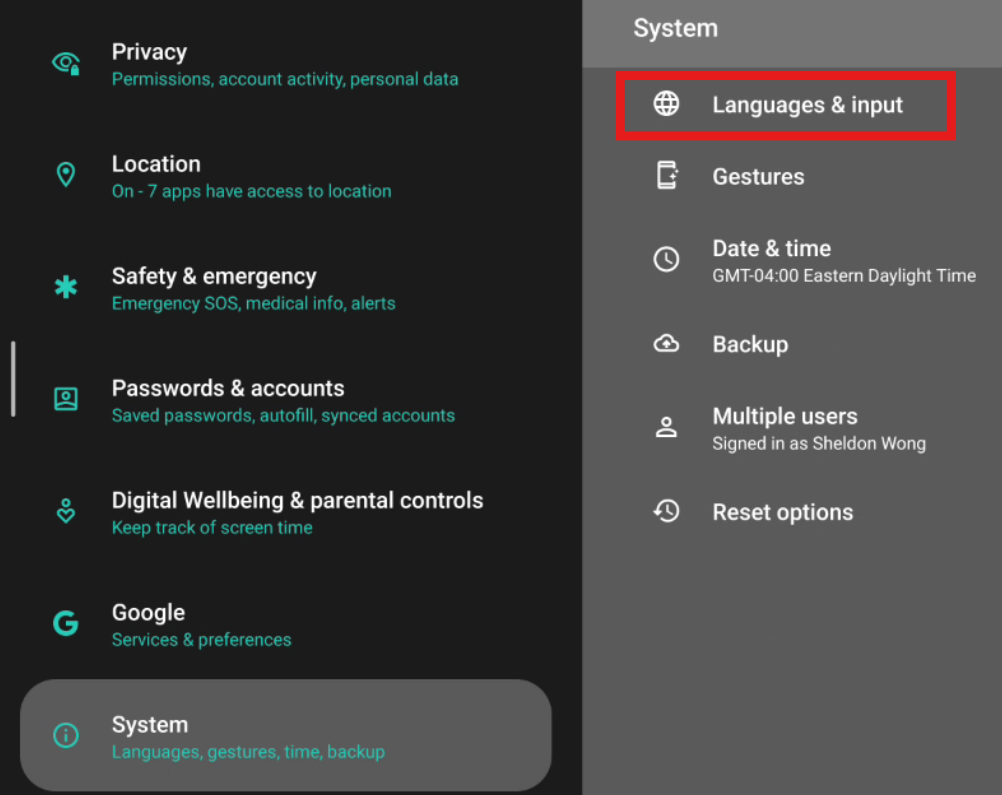Screen dimensions: 1002x795
Task: Click the Date & time clock icon
Action: (667, 259)
